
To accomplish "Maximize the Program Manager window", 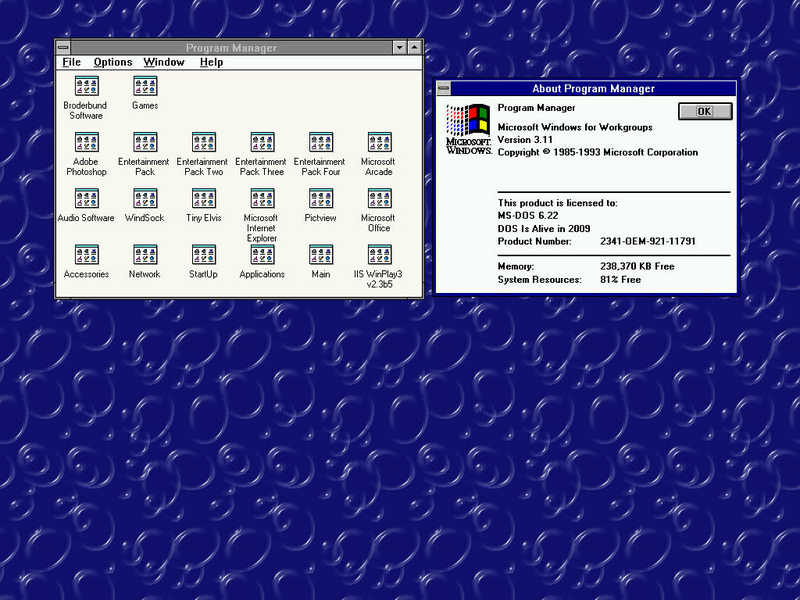I will tap(415, 47).
